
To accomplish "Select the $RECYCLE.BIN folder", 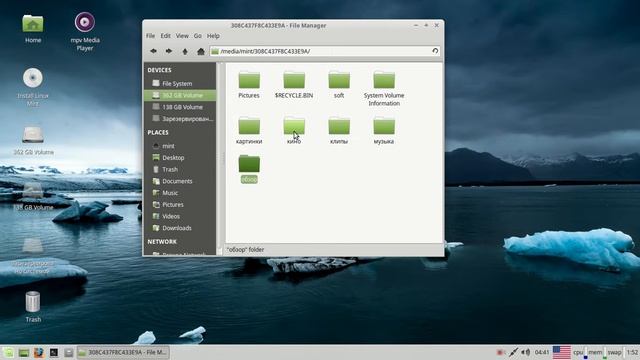I will tap(294, 84).
